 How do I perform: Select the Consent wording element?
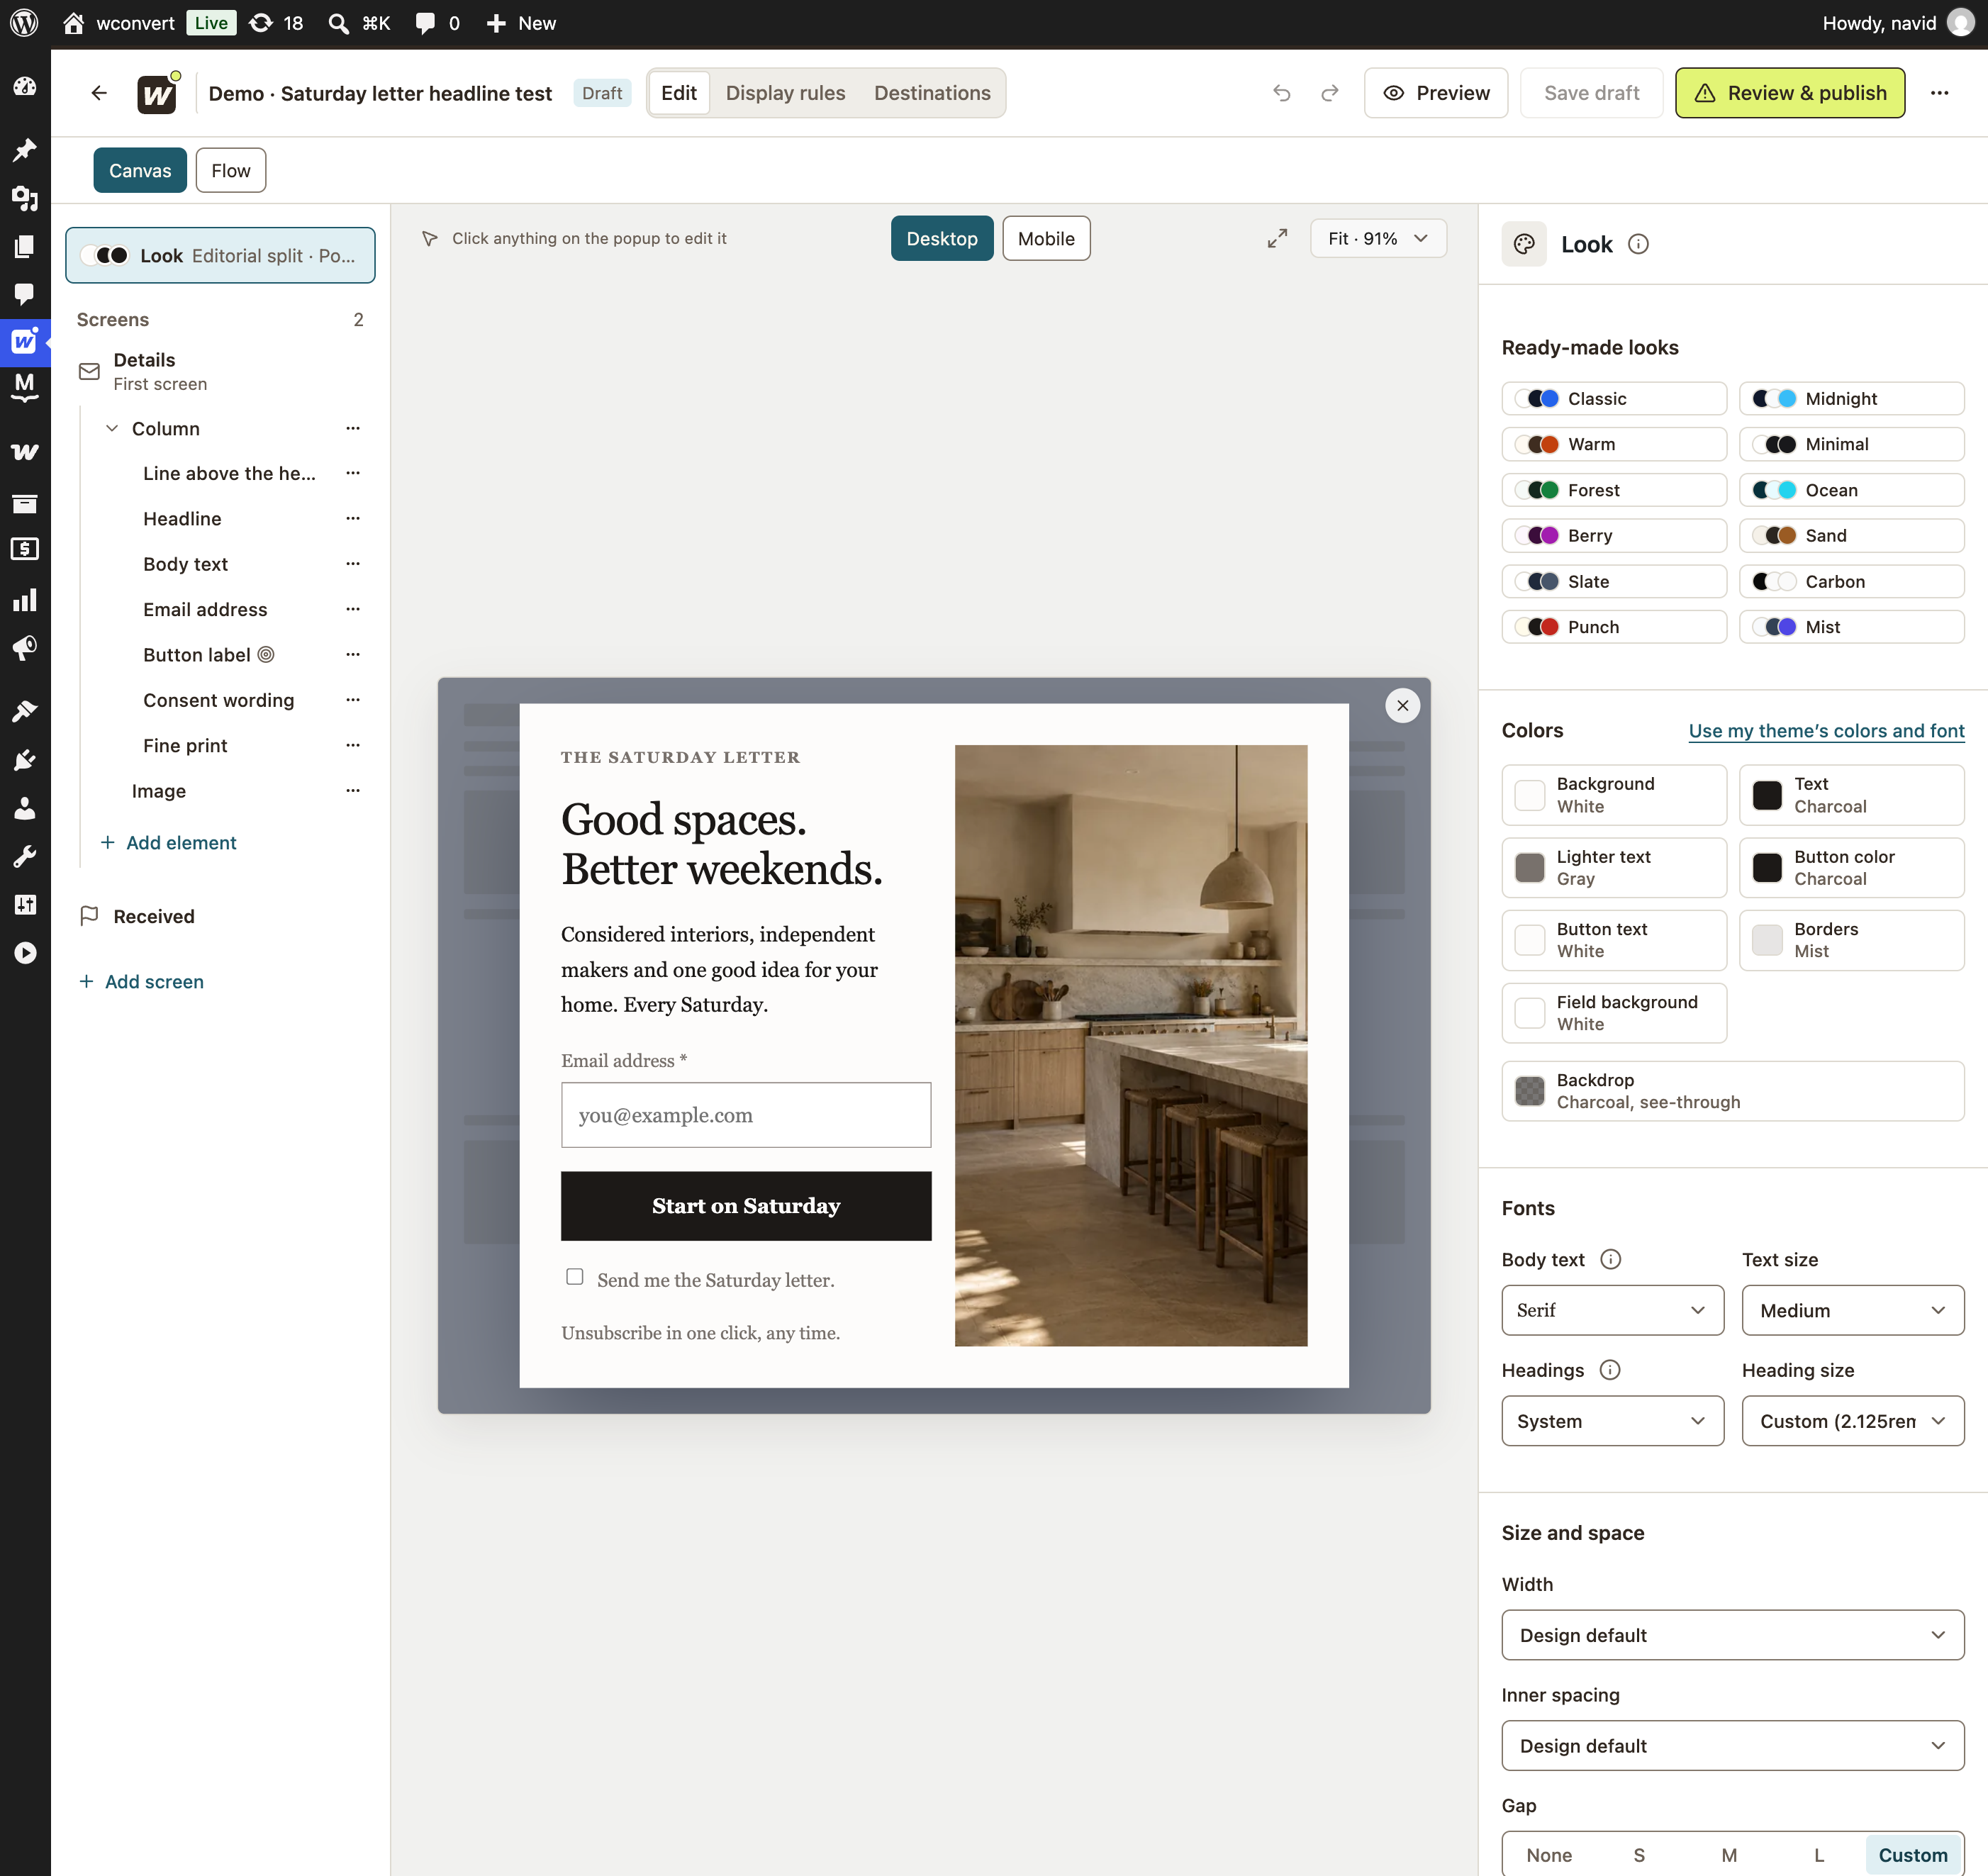coord(218,700)
